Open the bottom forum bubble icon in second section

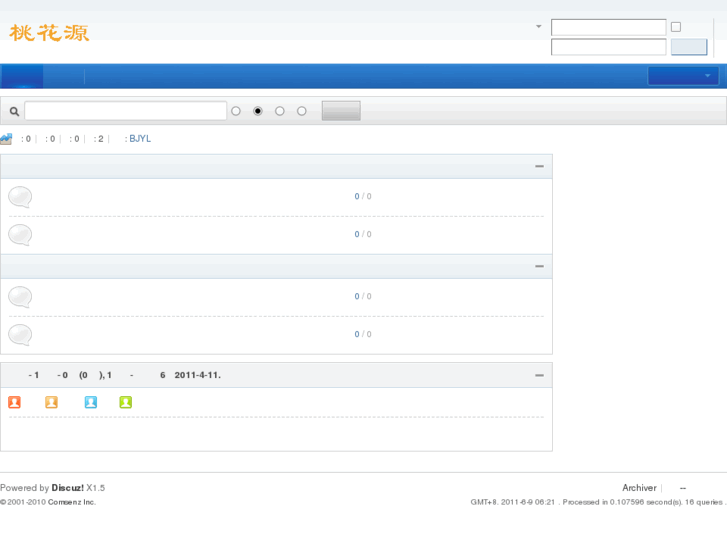coord(20,335)
